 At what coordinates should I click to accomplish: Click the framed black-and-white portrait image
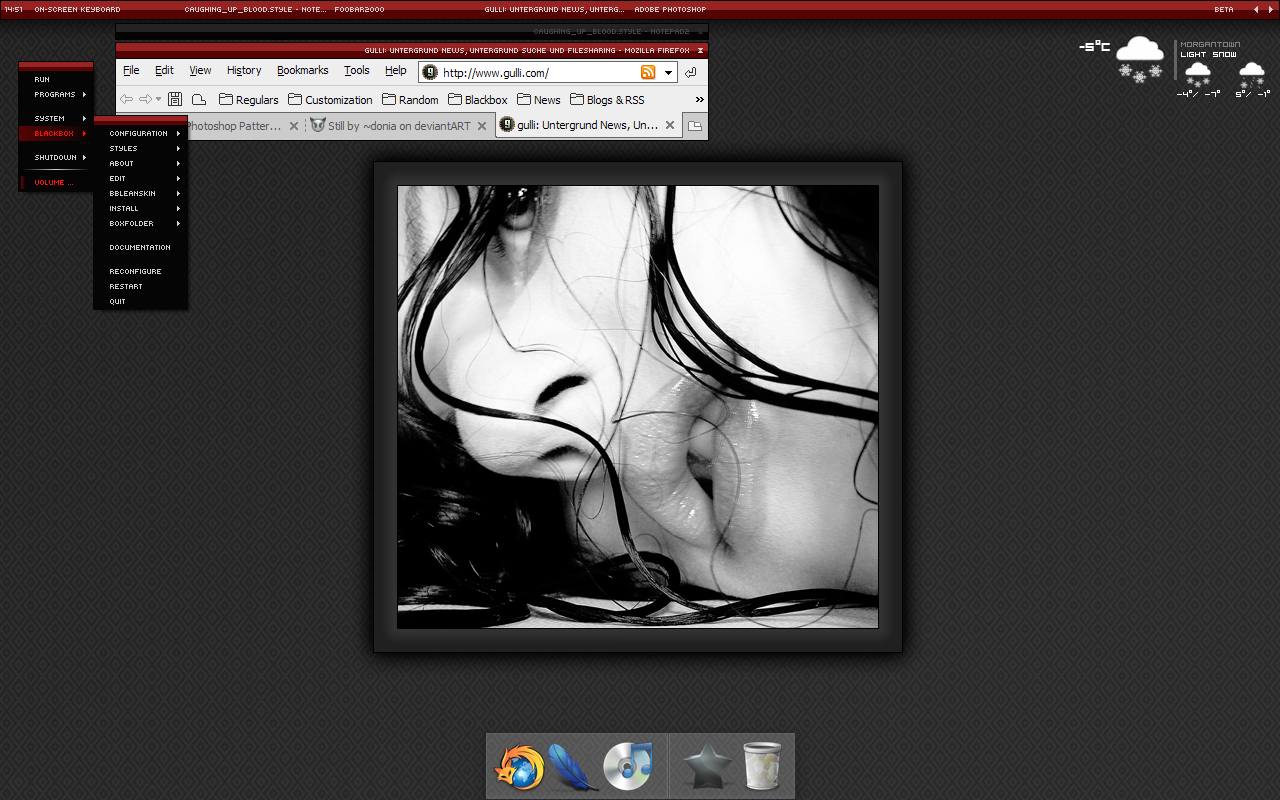point(638,407)
